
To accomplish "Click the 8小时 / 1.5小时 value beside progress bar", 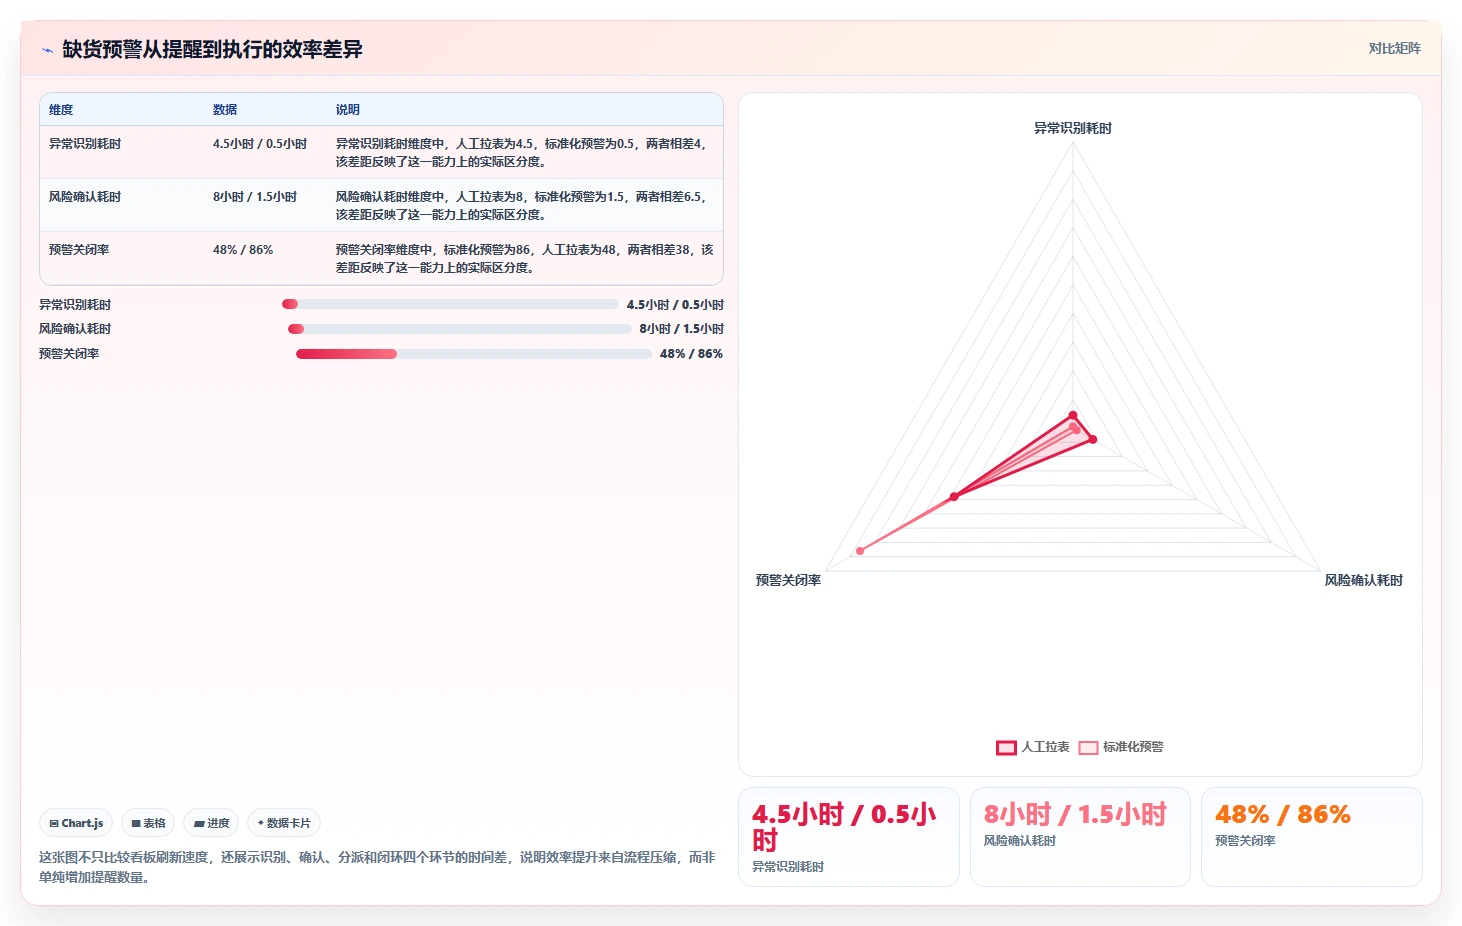I will pyautogui.click(x=682, y=329).
